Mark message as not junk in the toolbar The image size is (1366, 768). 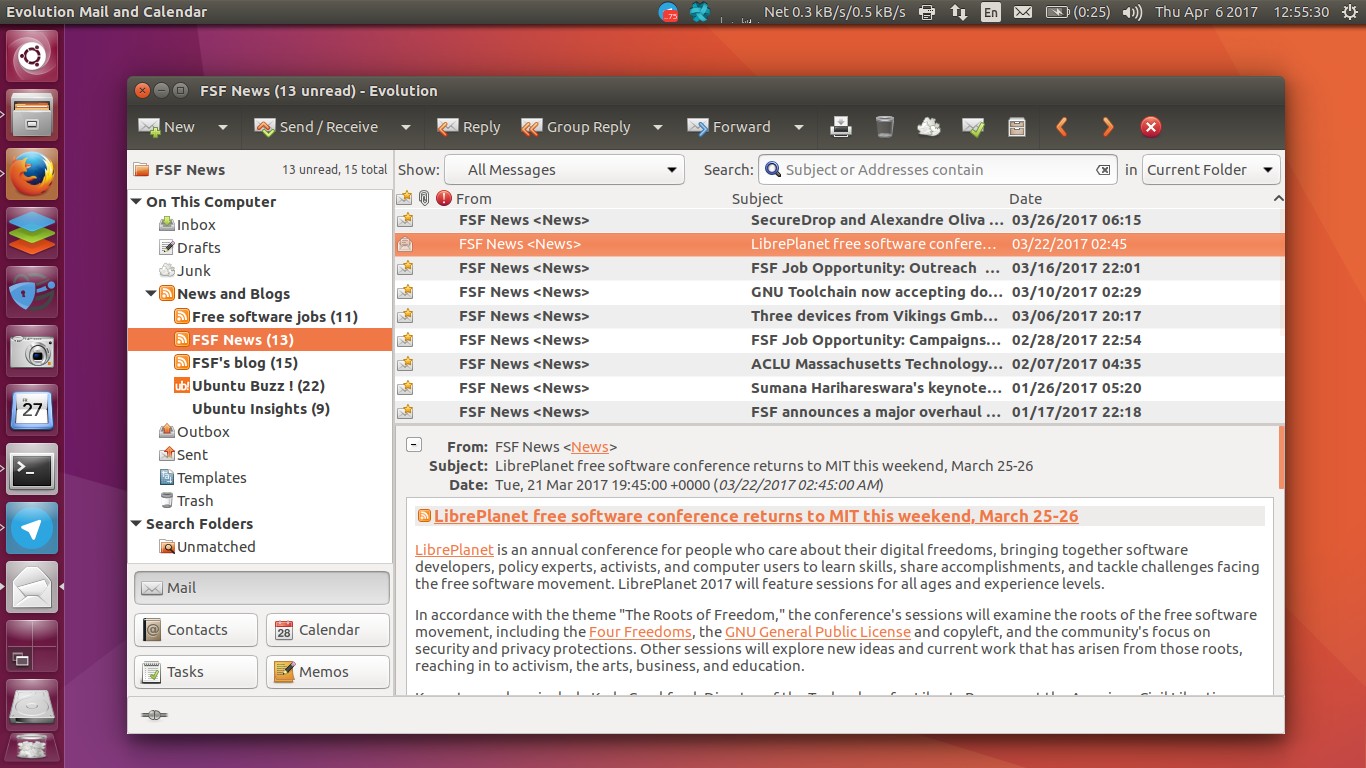(x=973, y=127)
